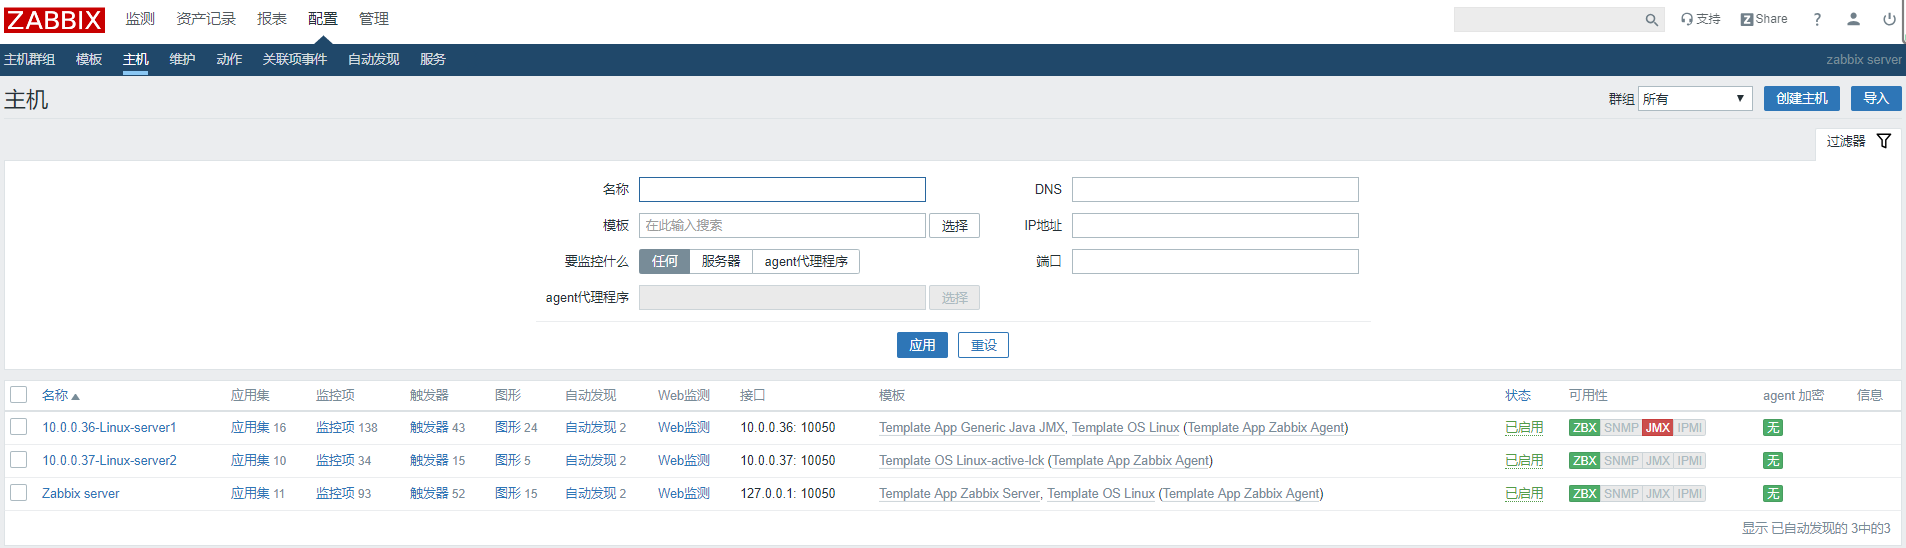Open the 配置 top menu

coord(323,19)
